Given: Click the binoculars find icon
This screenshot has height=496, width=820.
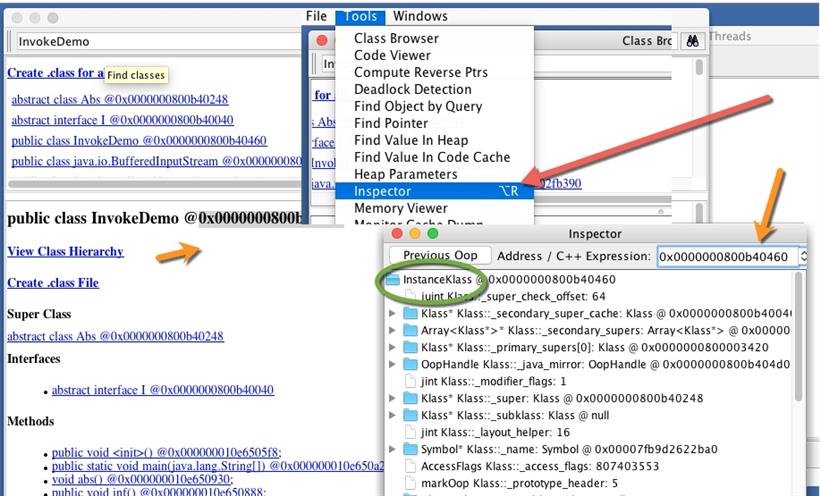Looking at the screenshot, I should pos(692,41).
